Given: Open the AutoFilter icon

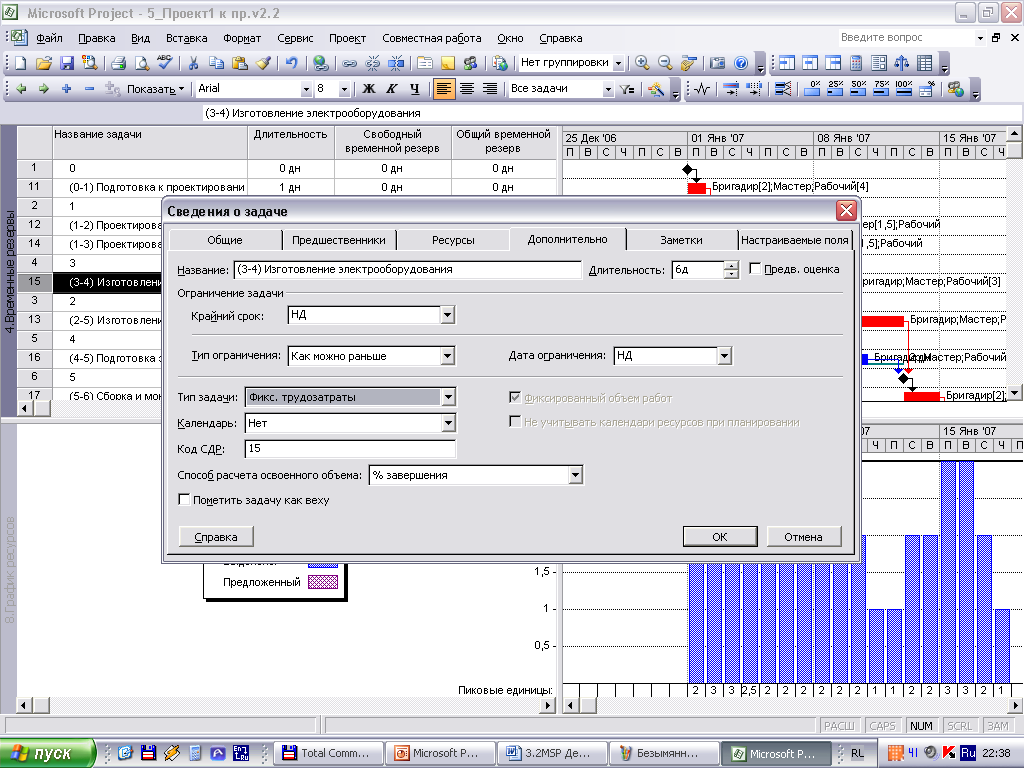Looking at the screenshot, I should [627, 88].
